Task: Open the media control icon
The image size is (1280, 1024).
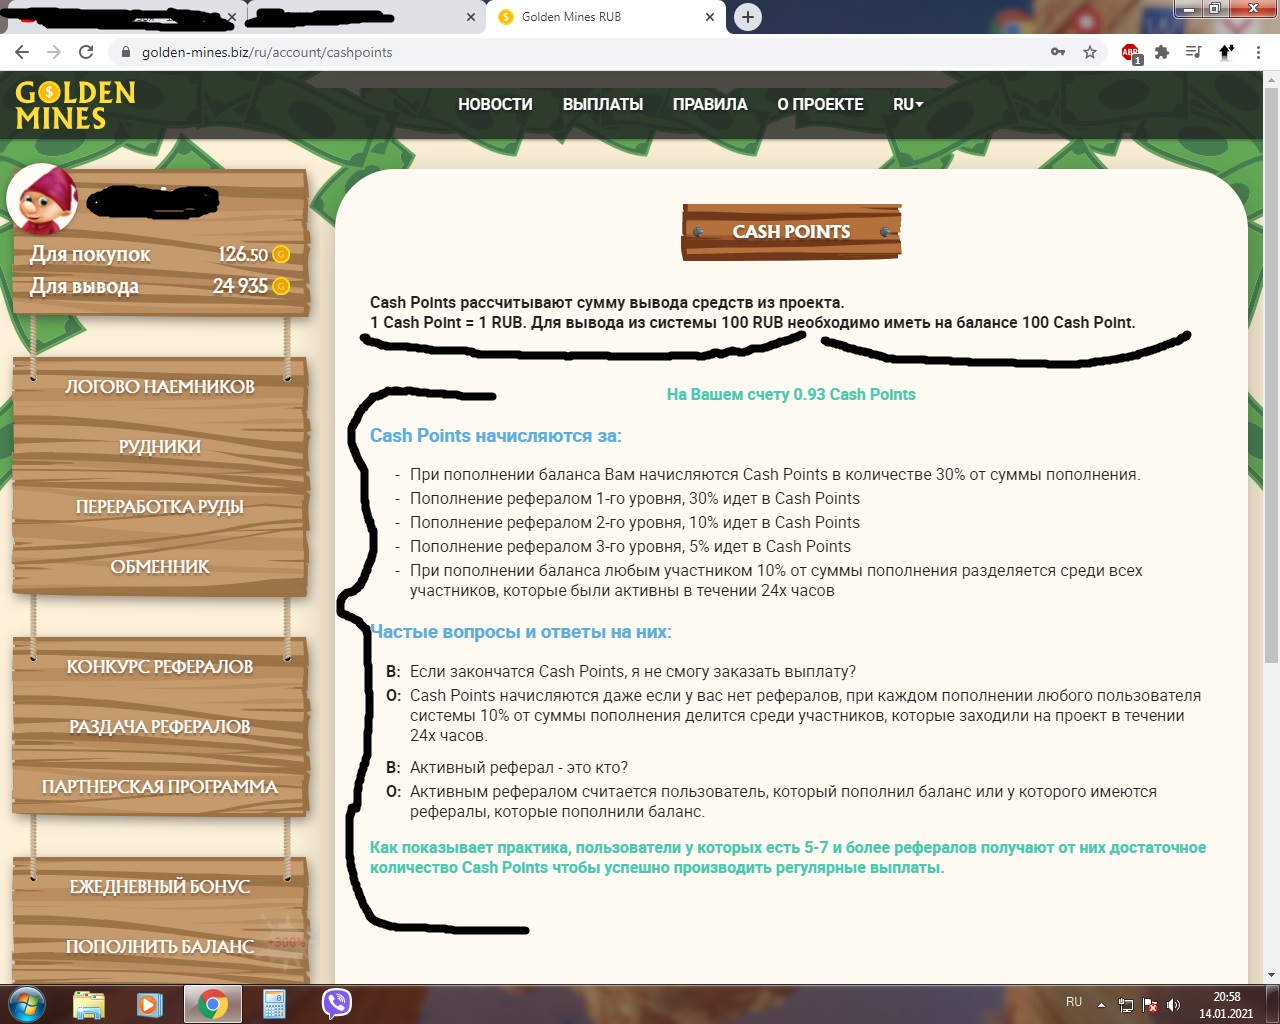Action: [x=1193, y=52]
